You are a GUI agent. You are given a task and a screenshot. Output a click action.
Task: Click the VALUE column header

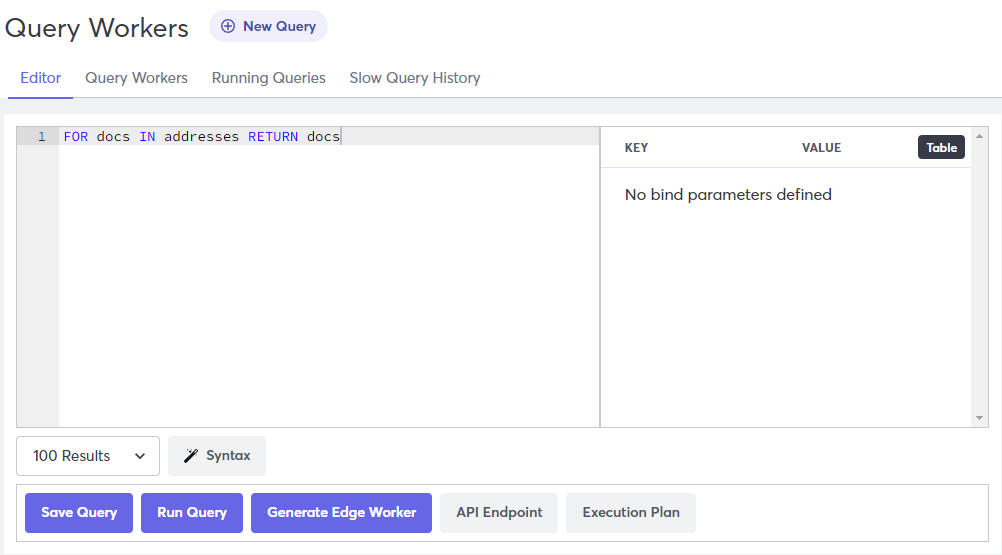(821, 148)
